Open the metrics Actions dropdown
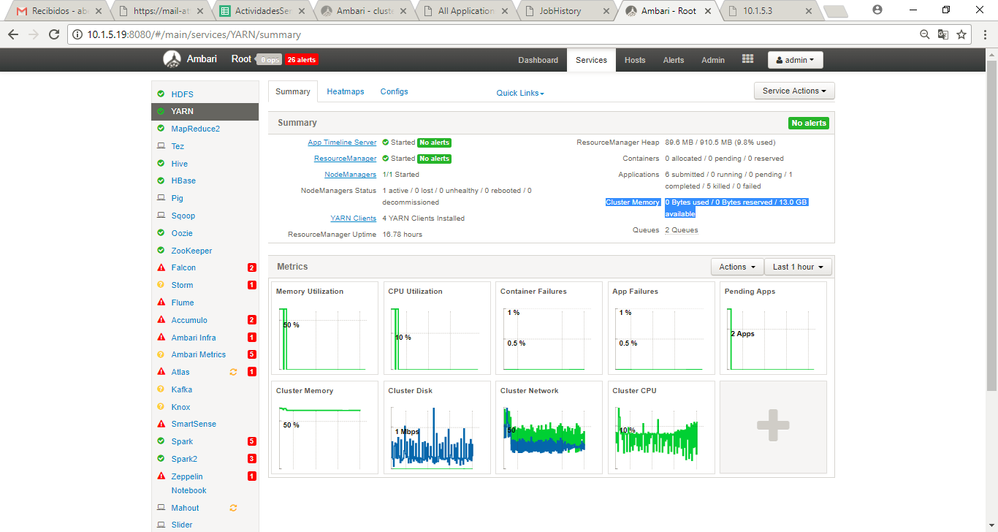998x532 pixels. [x=737, y=267]
